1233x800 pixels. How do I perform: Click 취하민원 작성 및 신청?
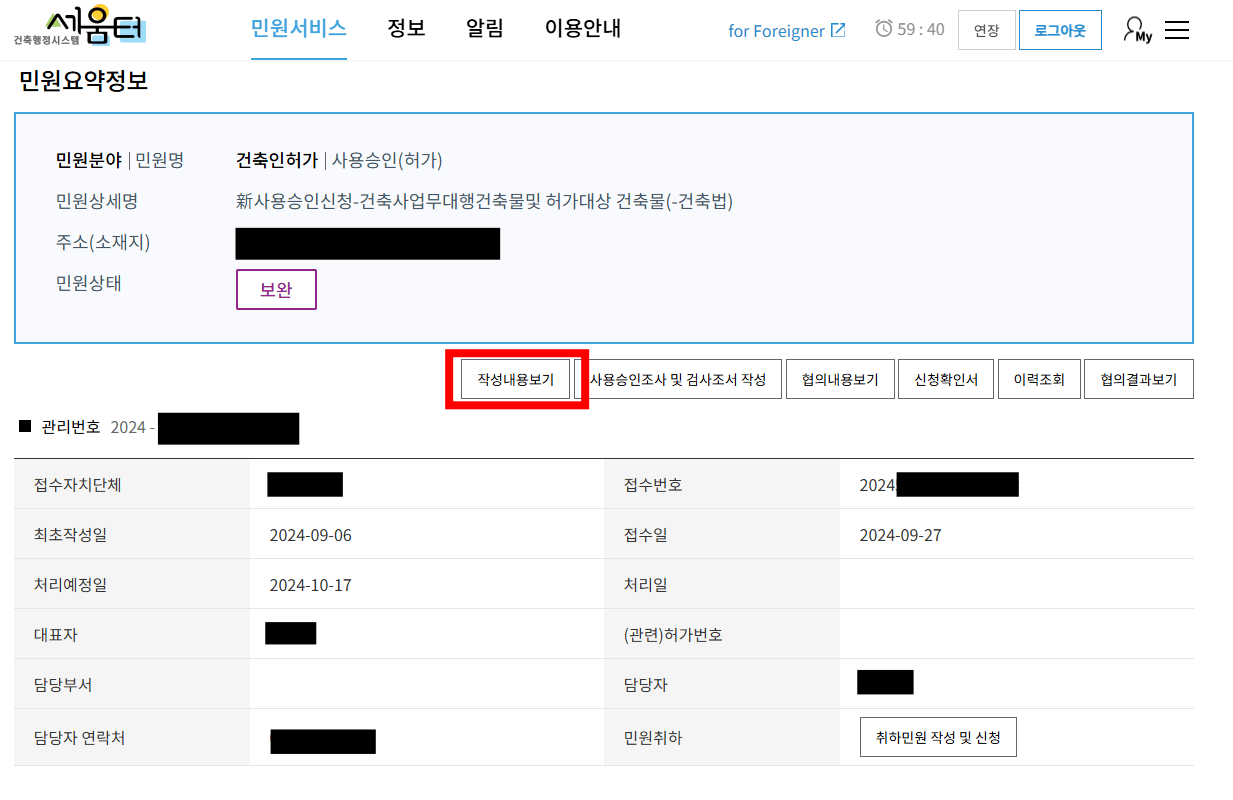click(x=938, y=737)
